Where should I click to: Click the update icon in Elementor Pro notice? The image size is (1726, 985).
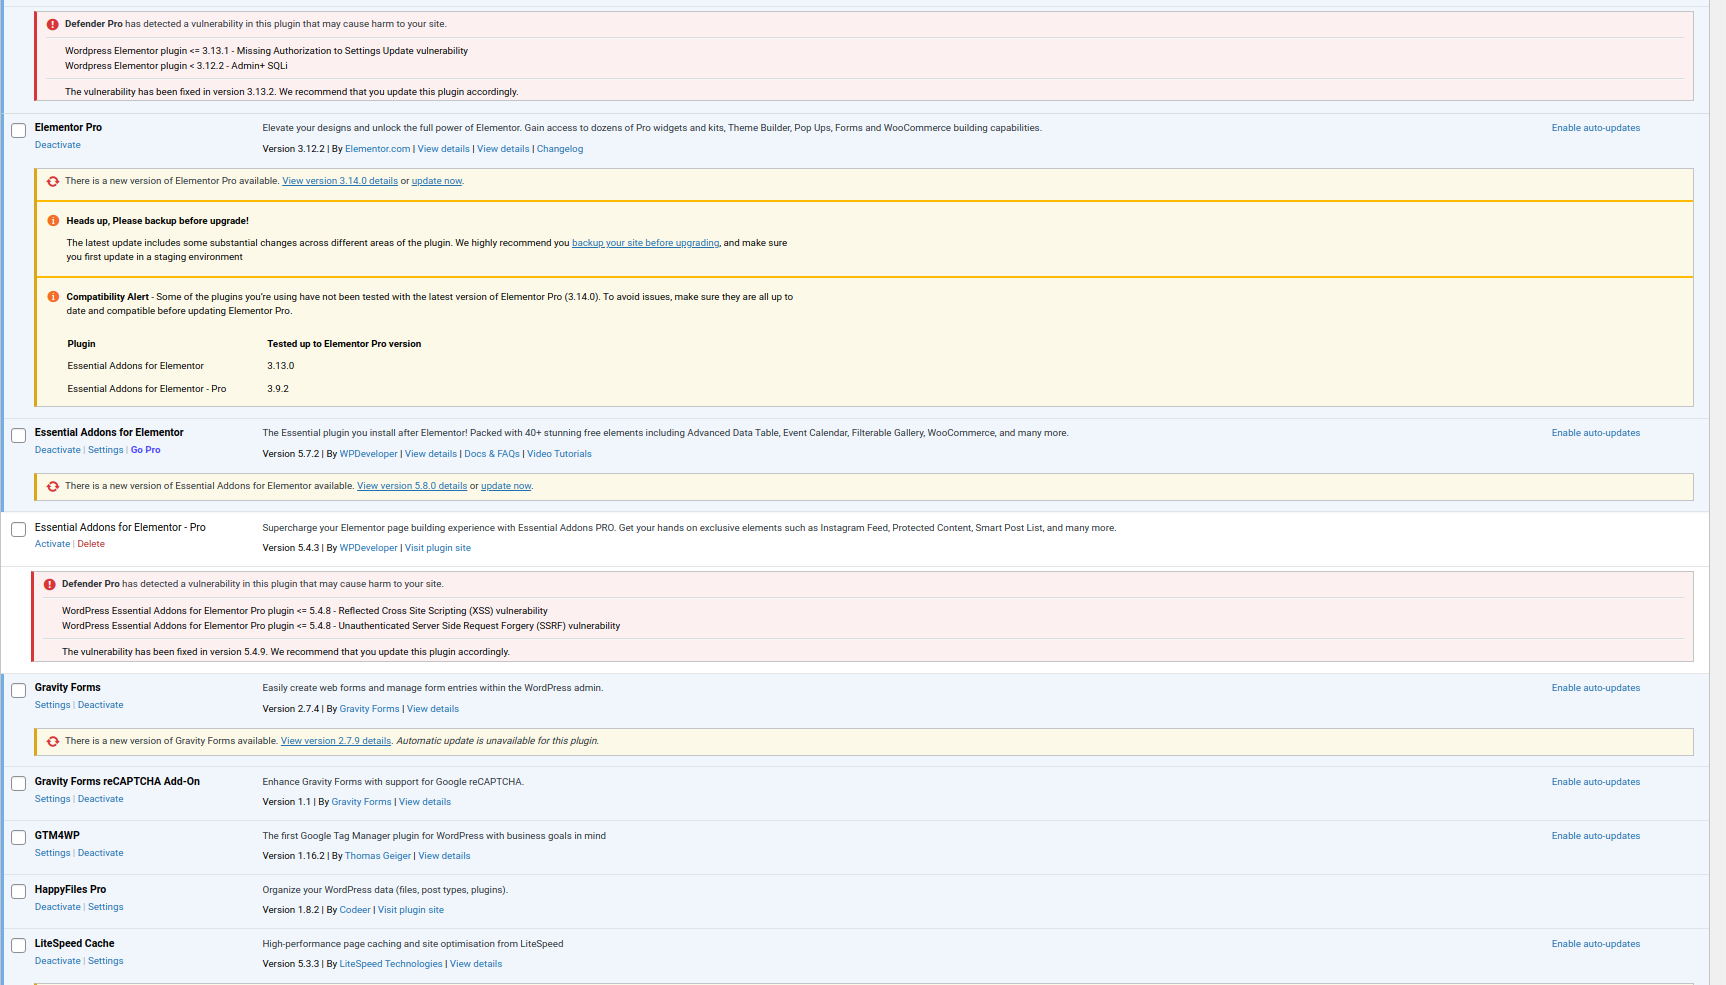pos(53,181)
